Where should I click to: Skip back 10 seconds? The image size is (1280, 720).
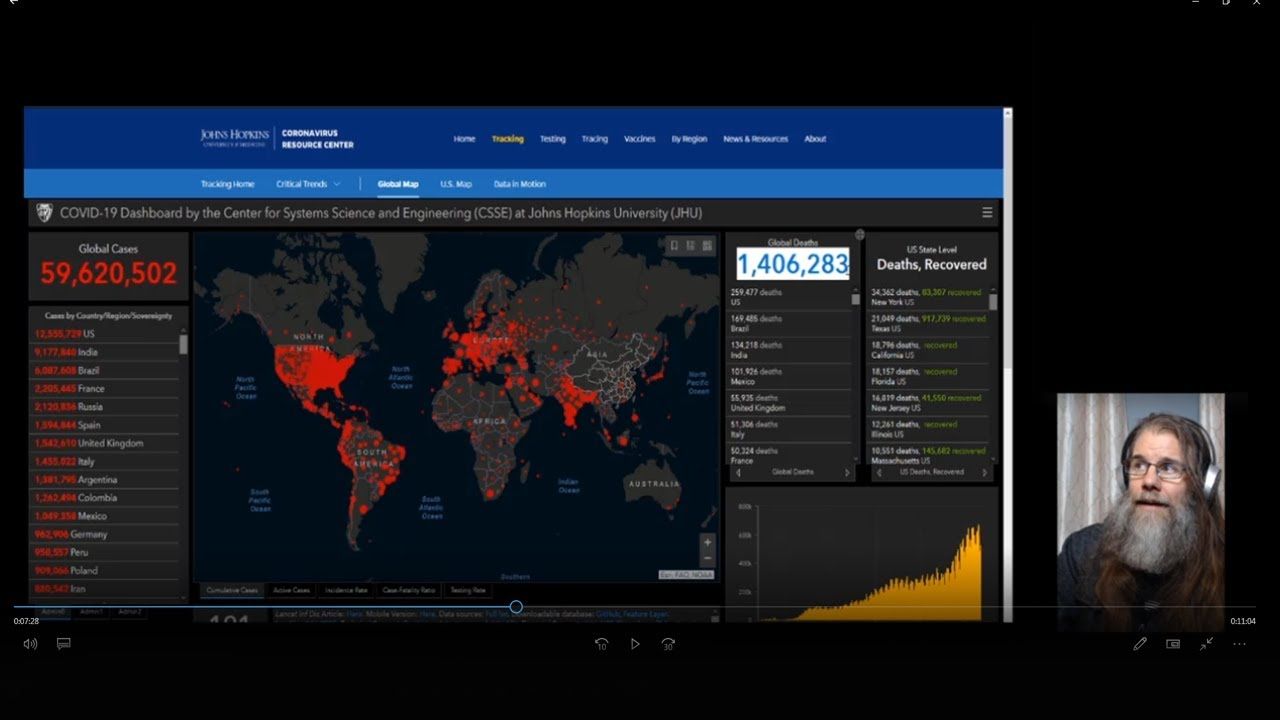point(601,644)
